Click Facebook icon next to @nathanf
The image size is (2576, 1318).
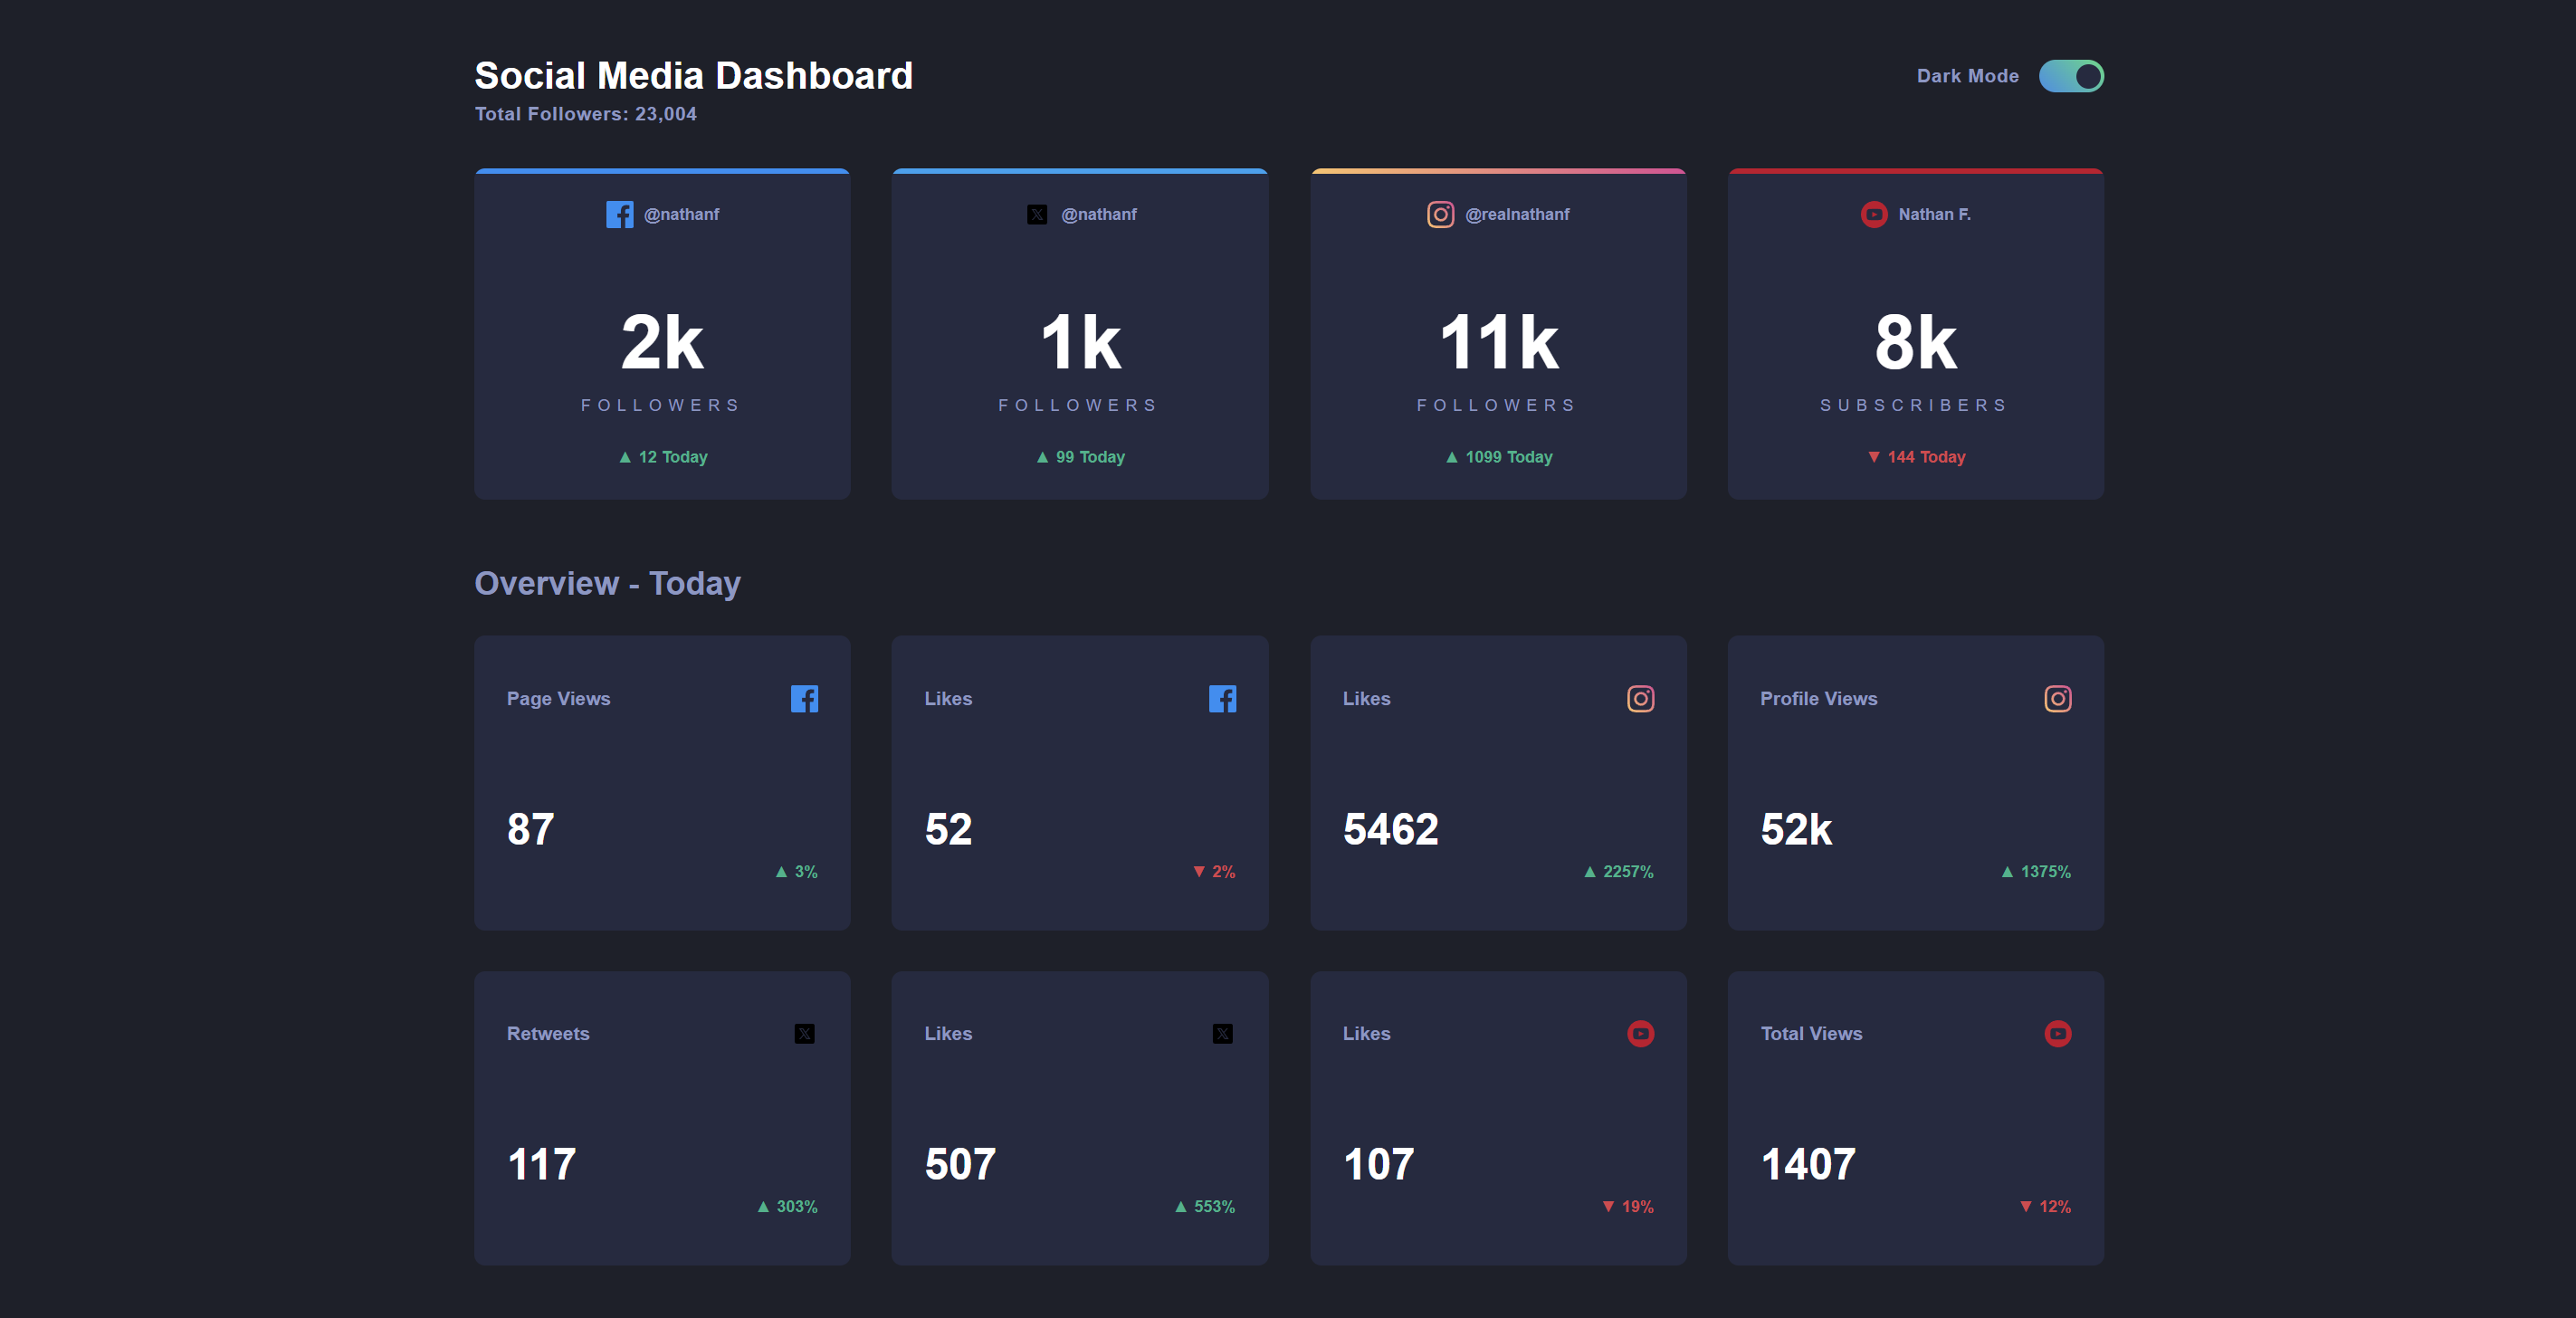(x=619, y=214)
